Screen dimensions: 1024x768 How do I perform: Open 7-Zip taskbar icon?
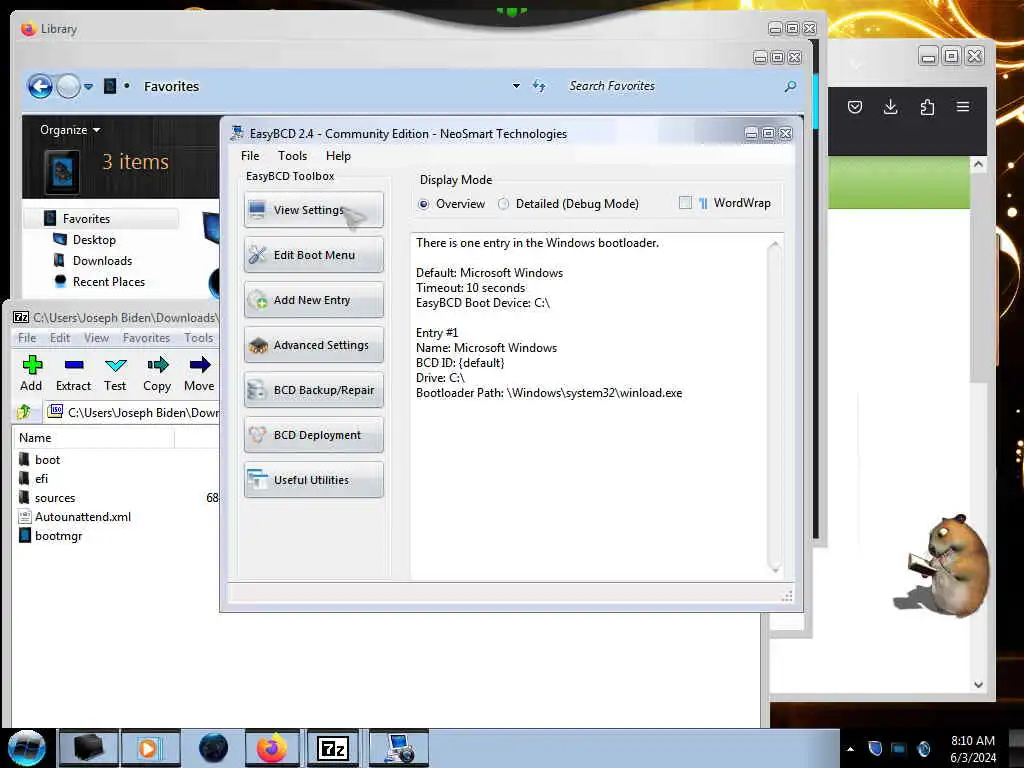[332, 748]
